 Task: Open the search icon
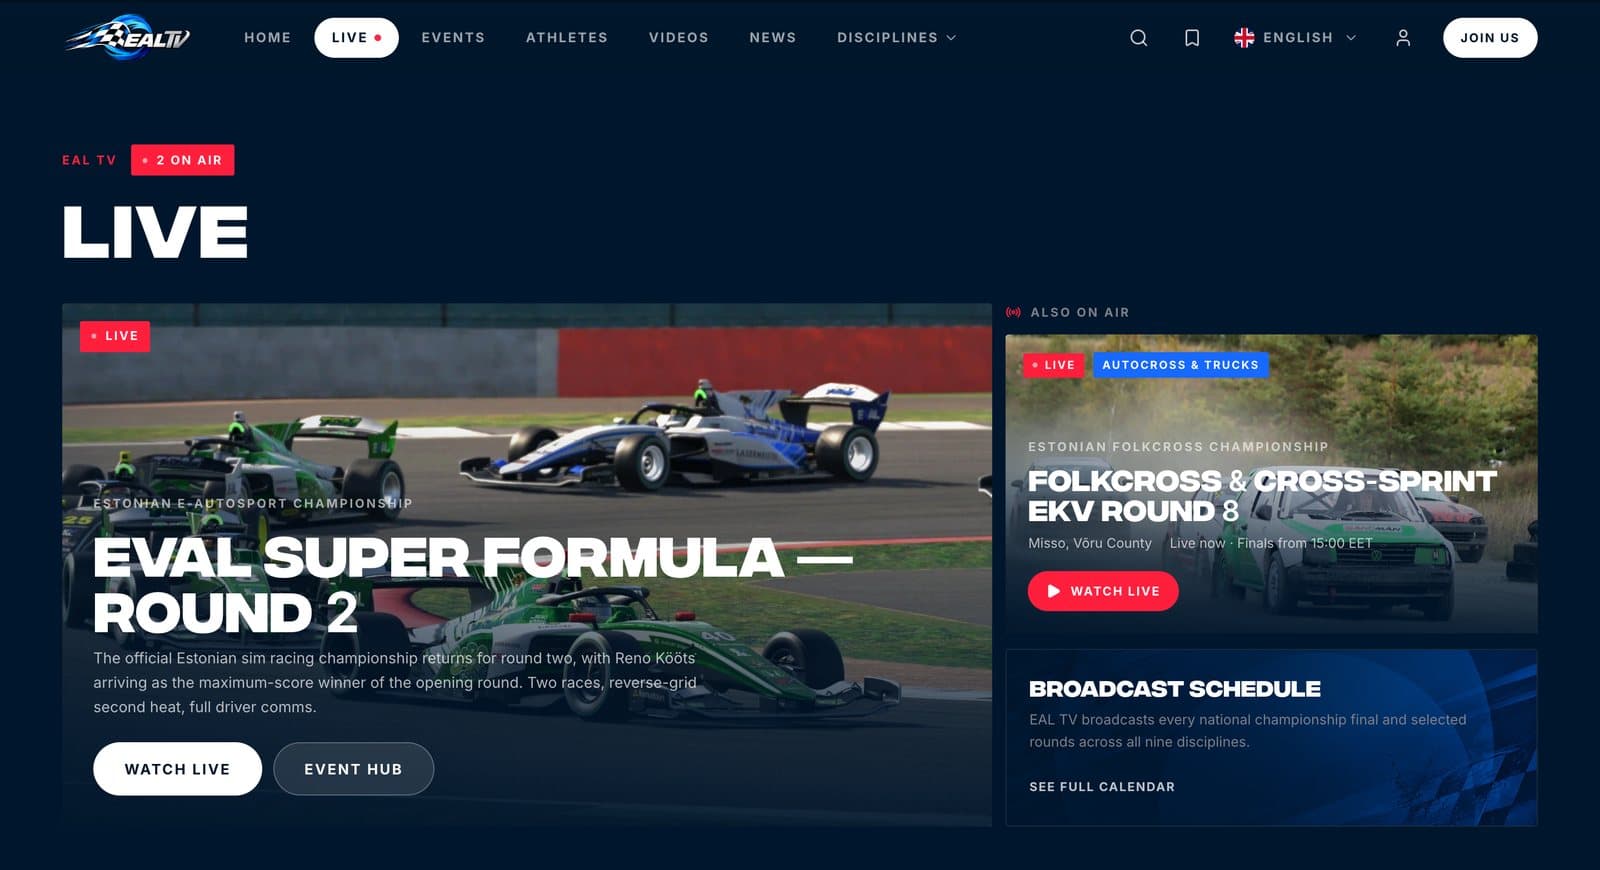(1138, 38)
